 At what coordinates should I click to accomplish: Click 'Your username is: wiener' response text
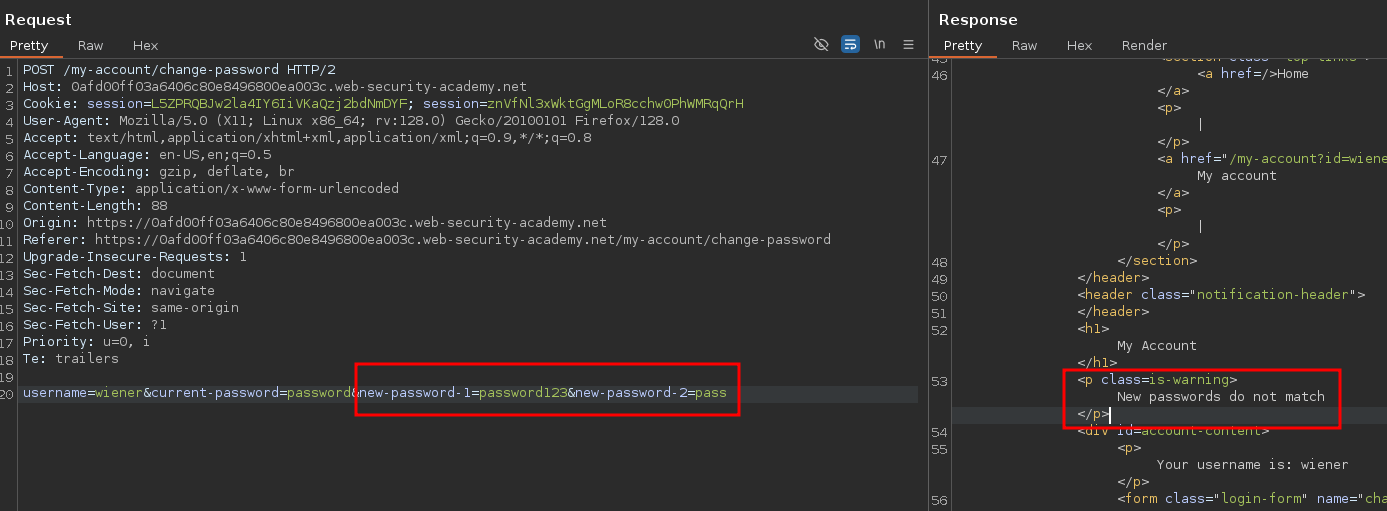tap(1252, 465)
